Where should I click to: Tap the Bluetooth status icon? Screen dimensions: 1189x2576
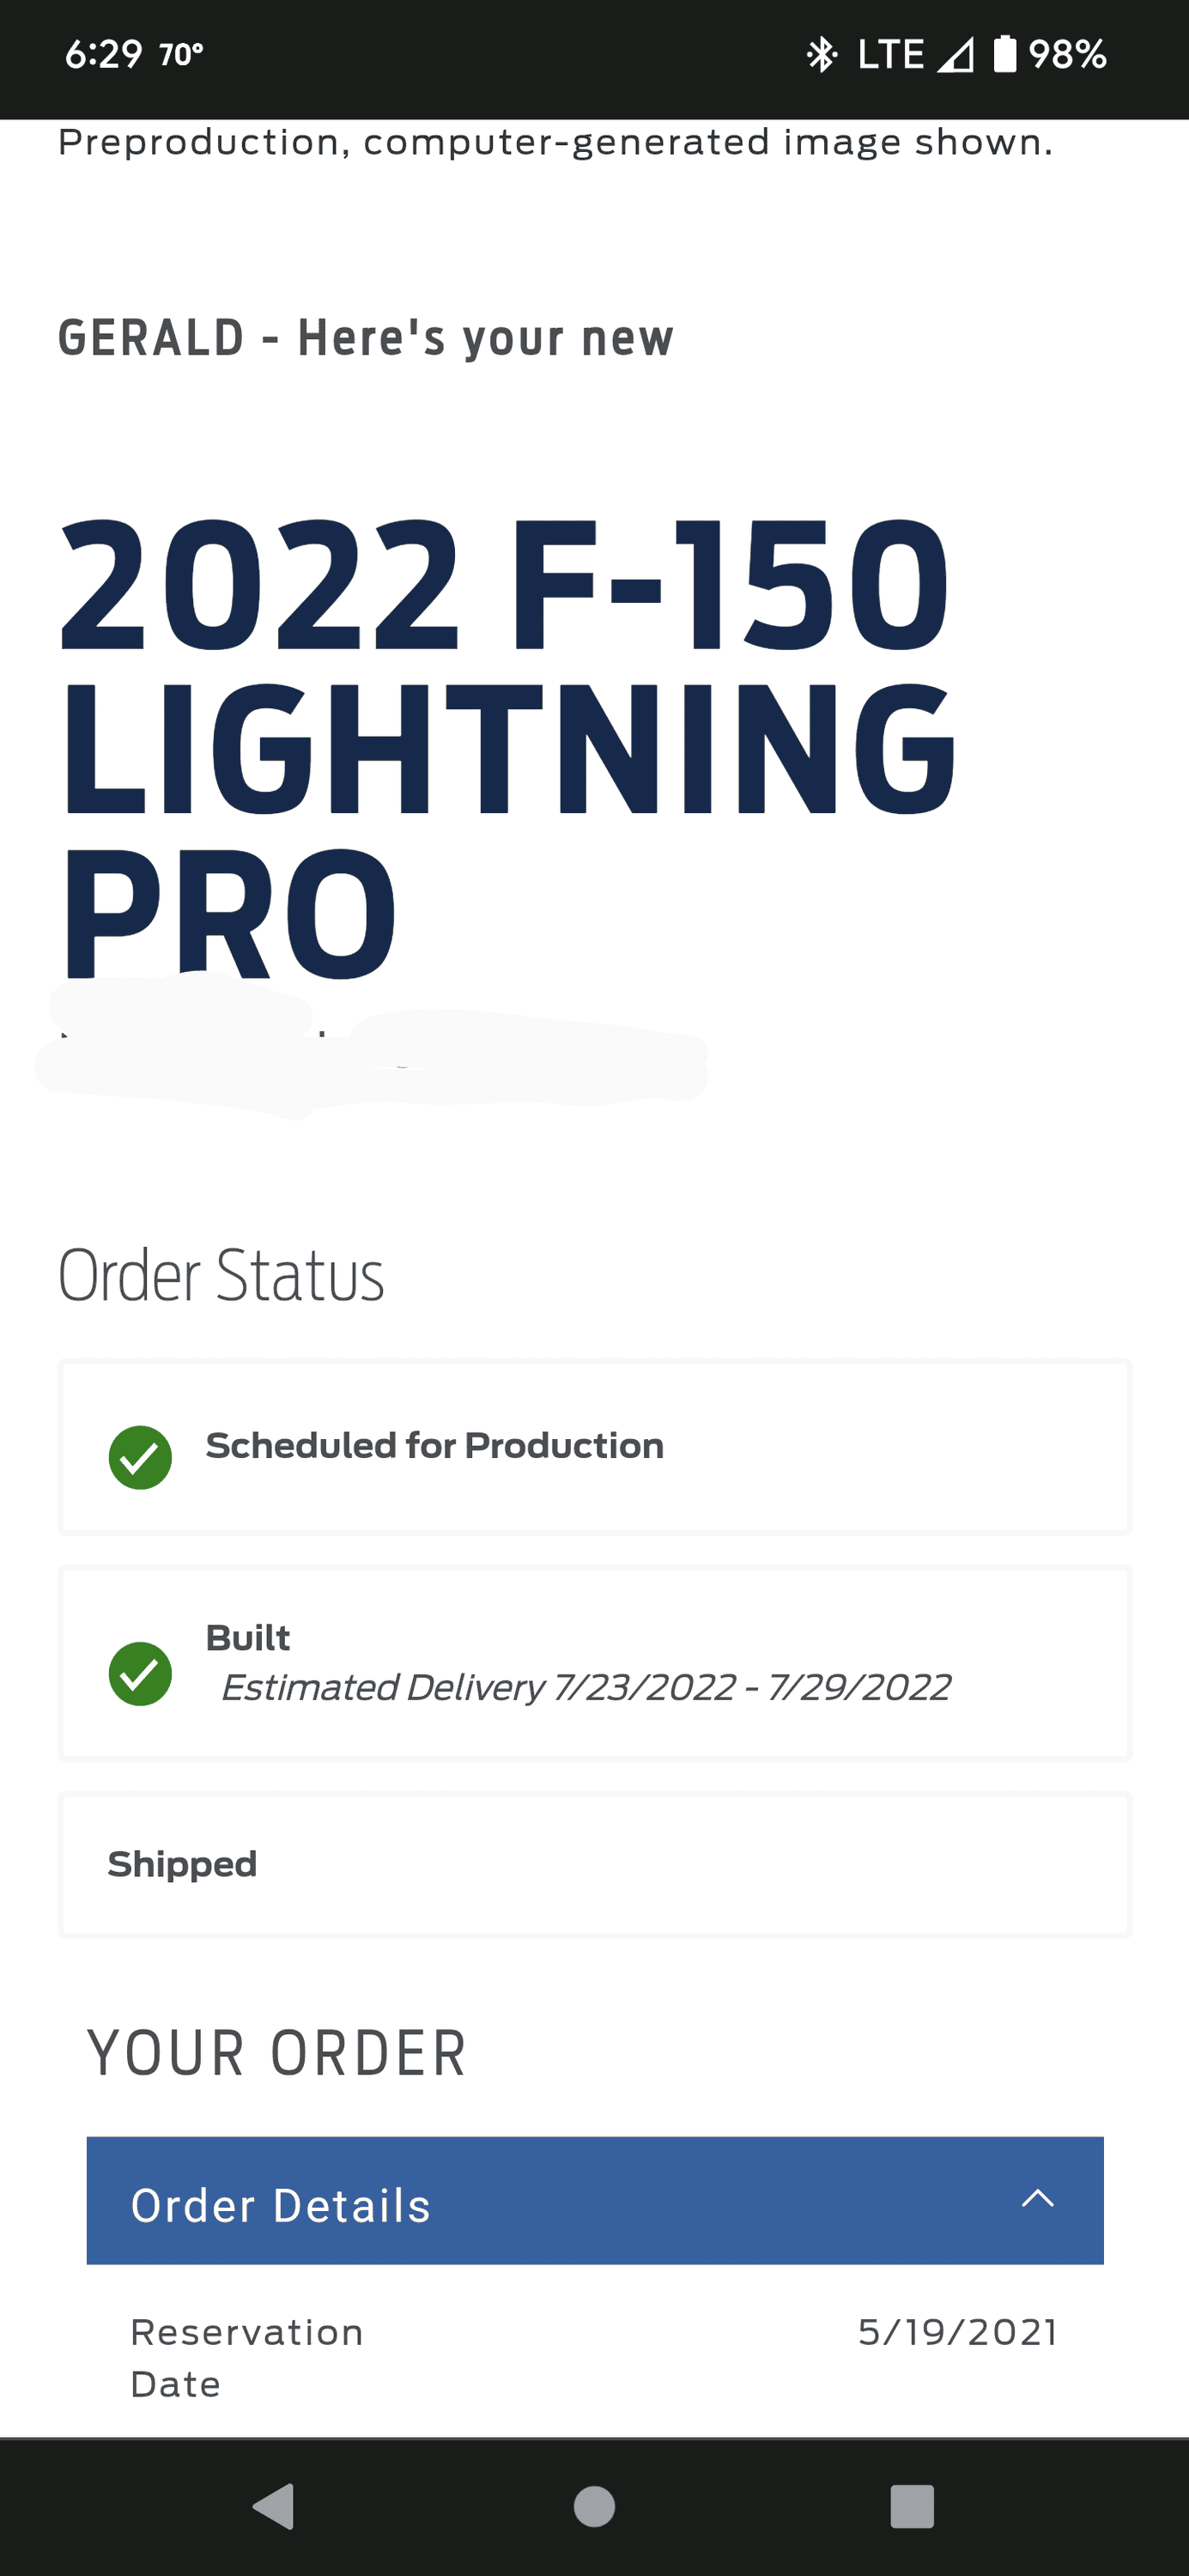pos(821,54)
